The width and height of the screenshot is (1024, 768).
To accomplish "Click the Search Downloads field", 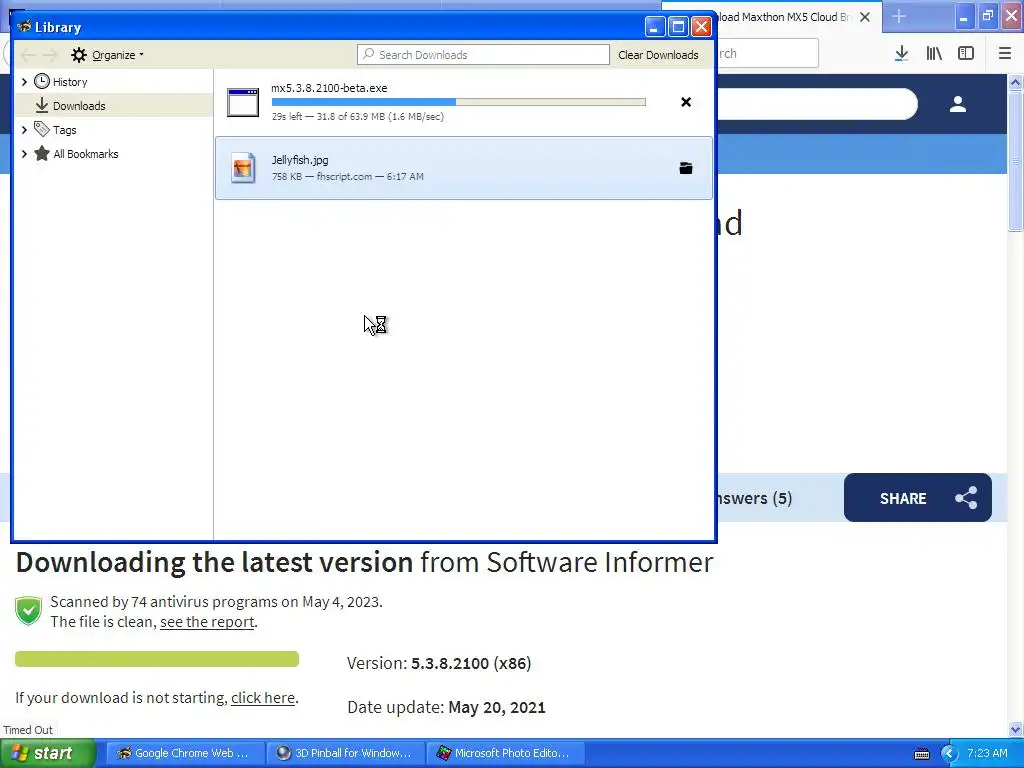I will tap(483, 55).
